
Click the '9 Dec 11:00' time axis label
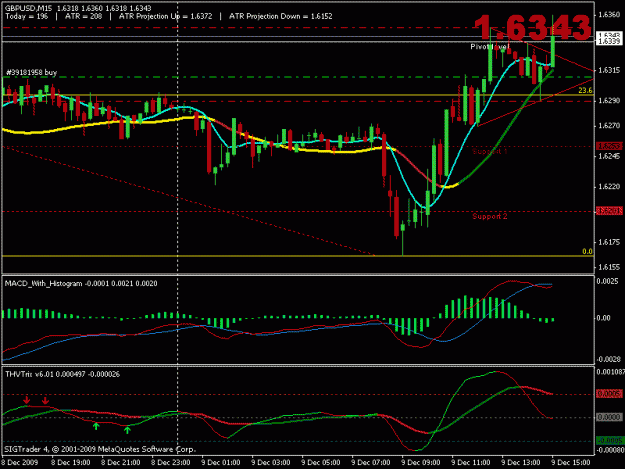coord(470,462)
